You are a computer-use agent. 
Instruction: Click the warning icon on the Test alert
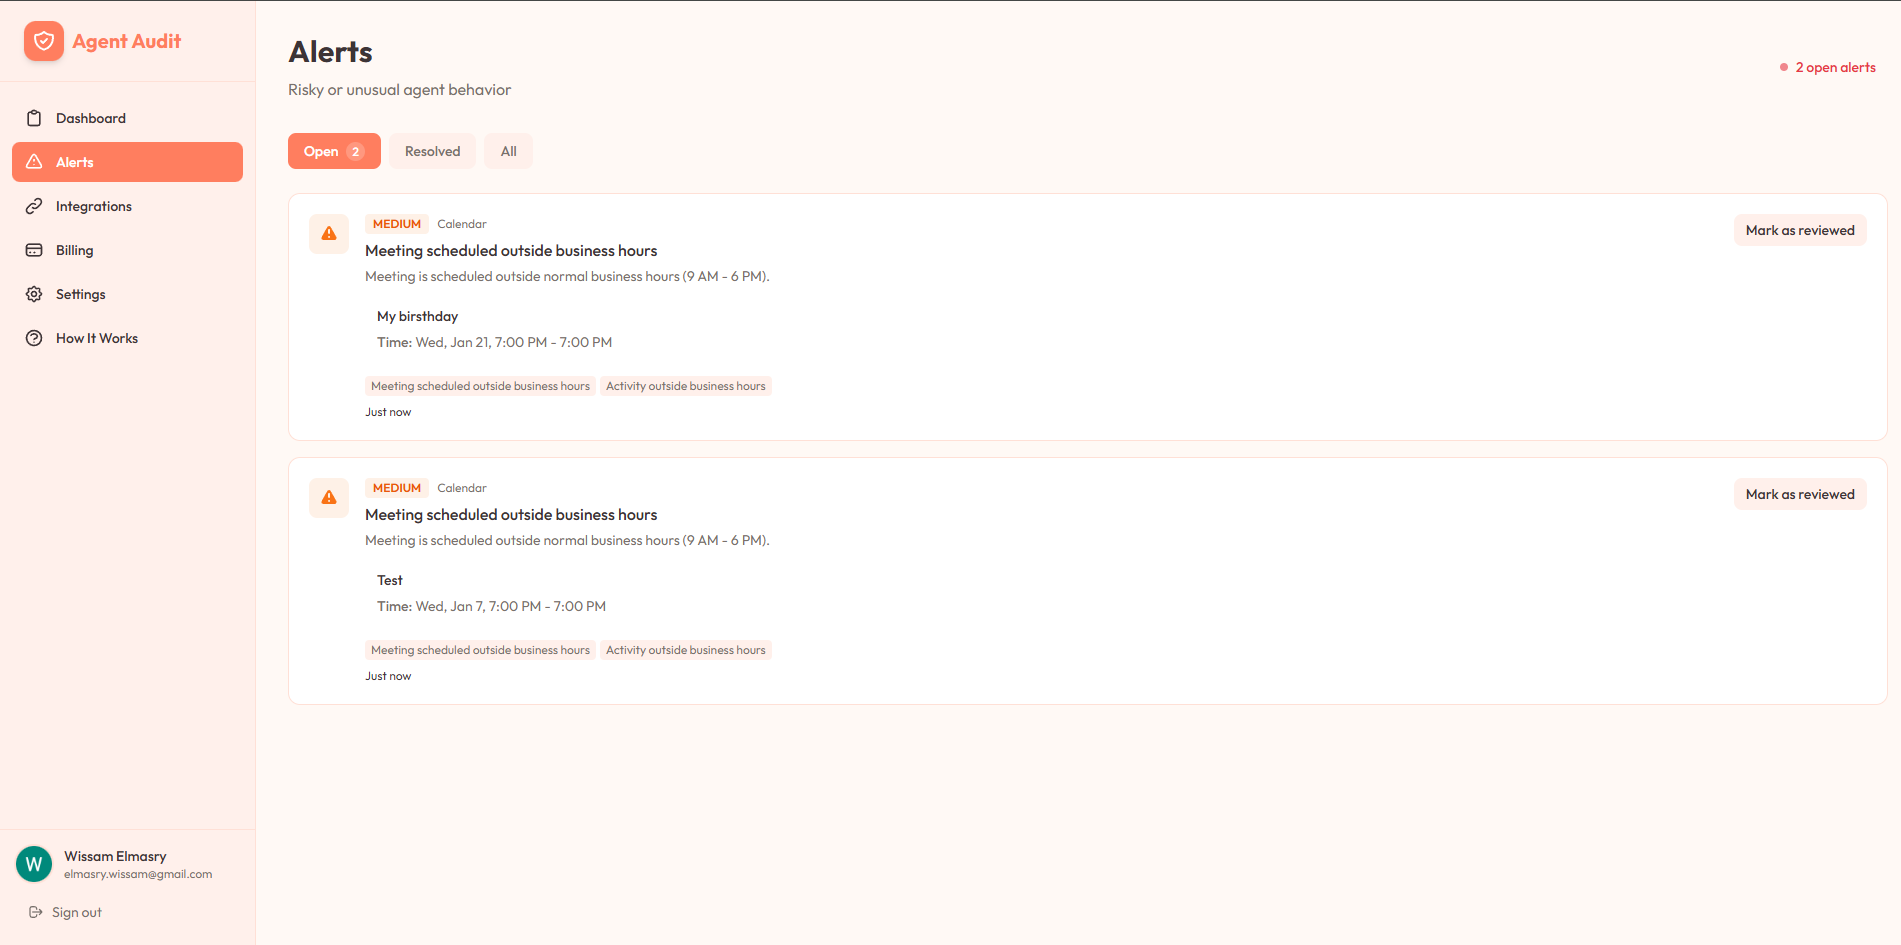point(328,497)
